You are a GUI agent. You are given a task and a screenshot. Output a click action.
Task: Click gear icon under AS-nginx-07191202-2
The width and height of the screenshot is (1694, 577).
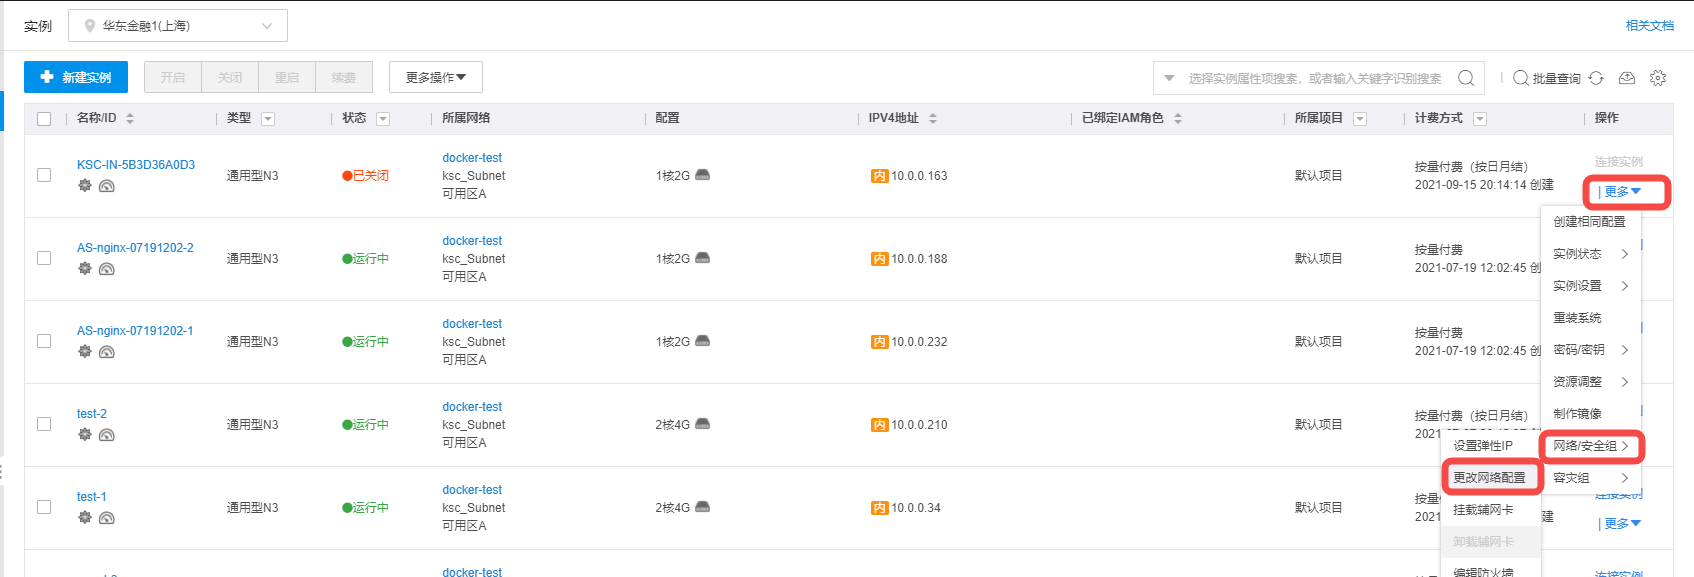(x=85, y=269)
